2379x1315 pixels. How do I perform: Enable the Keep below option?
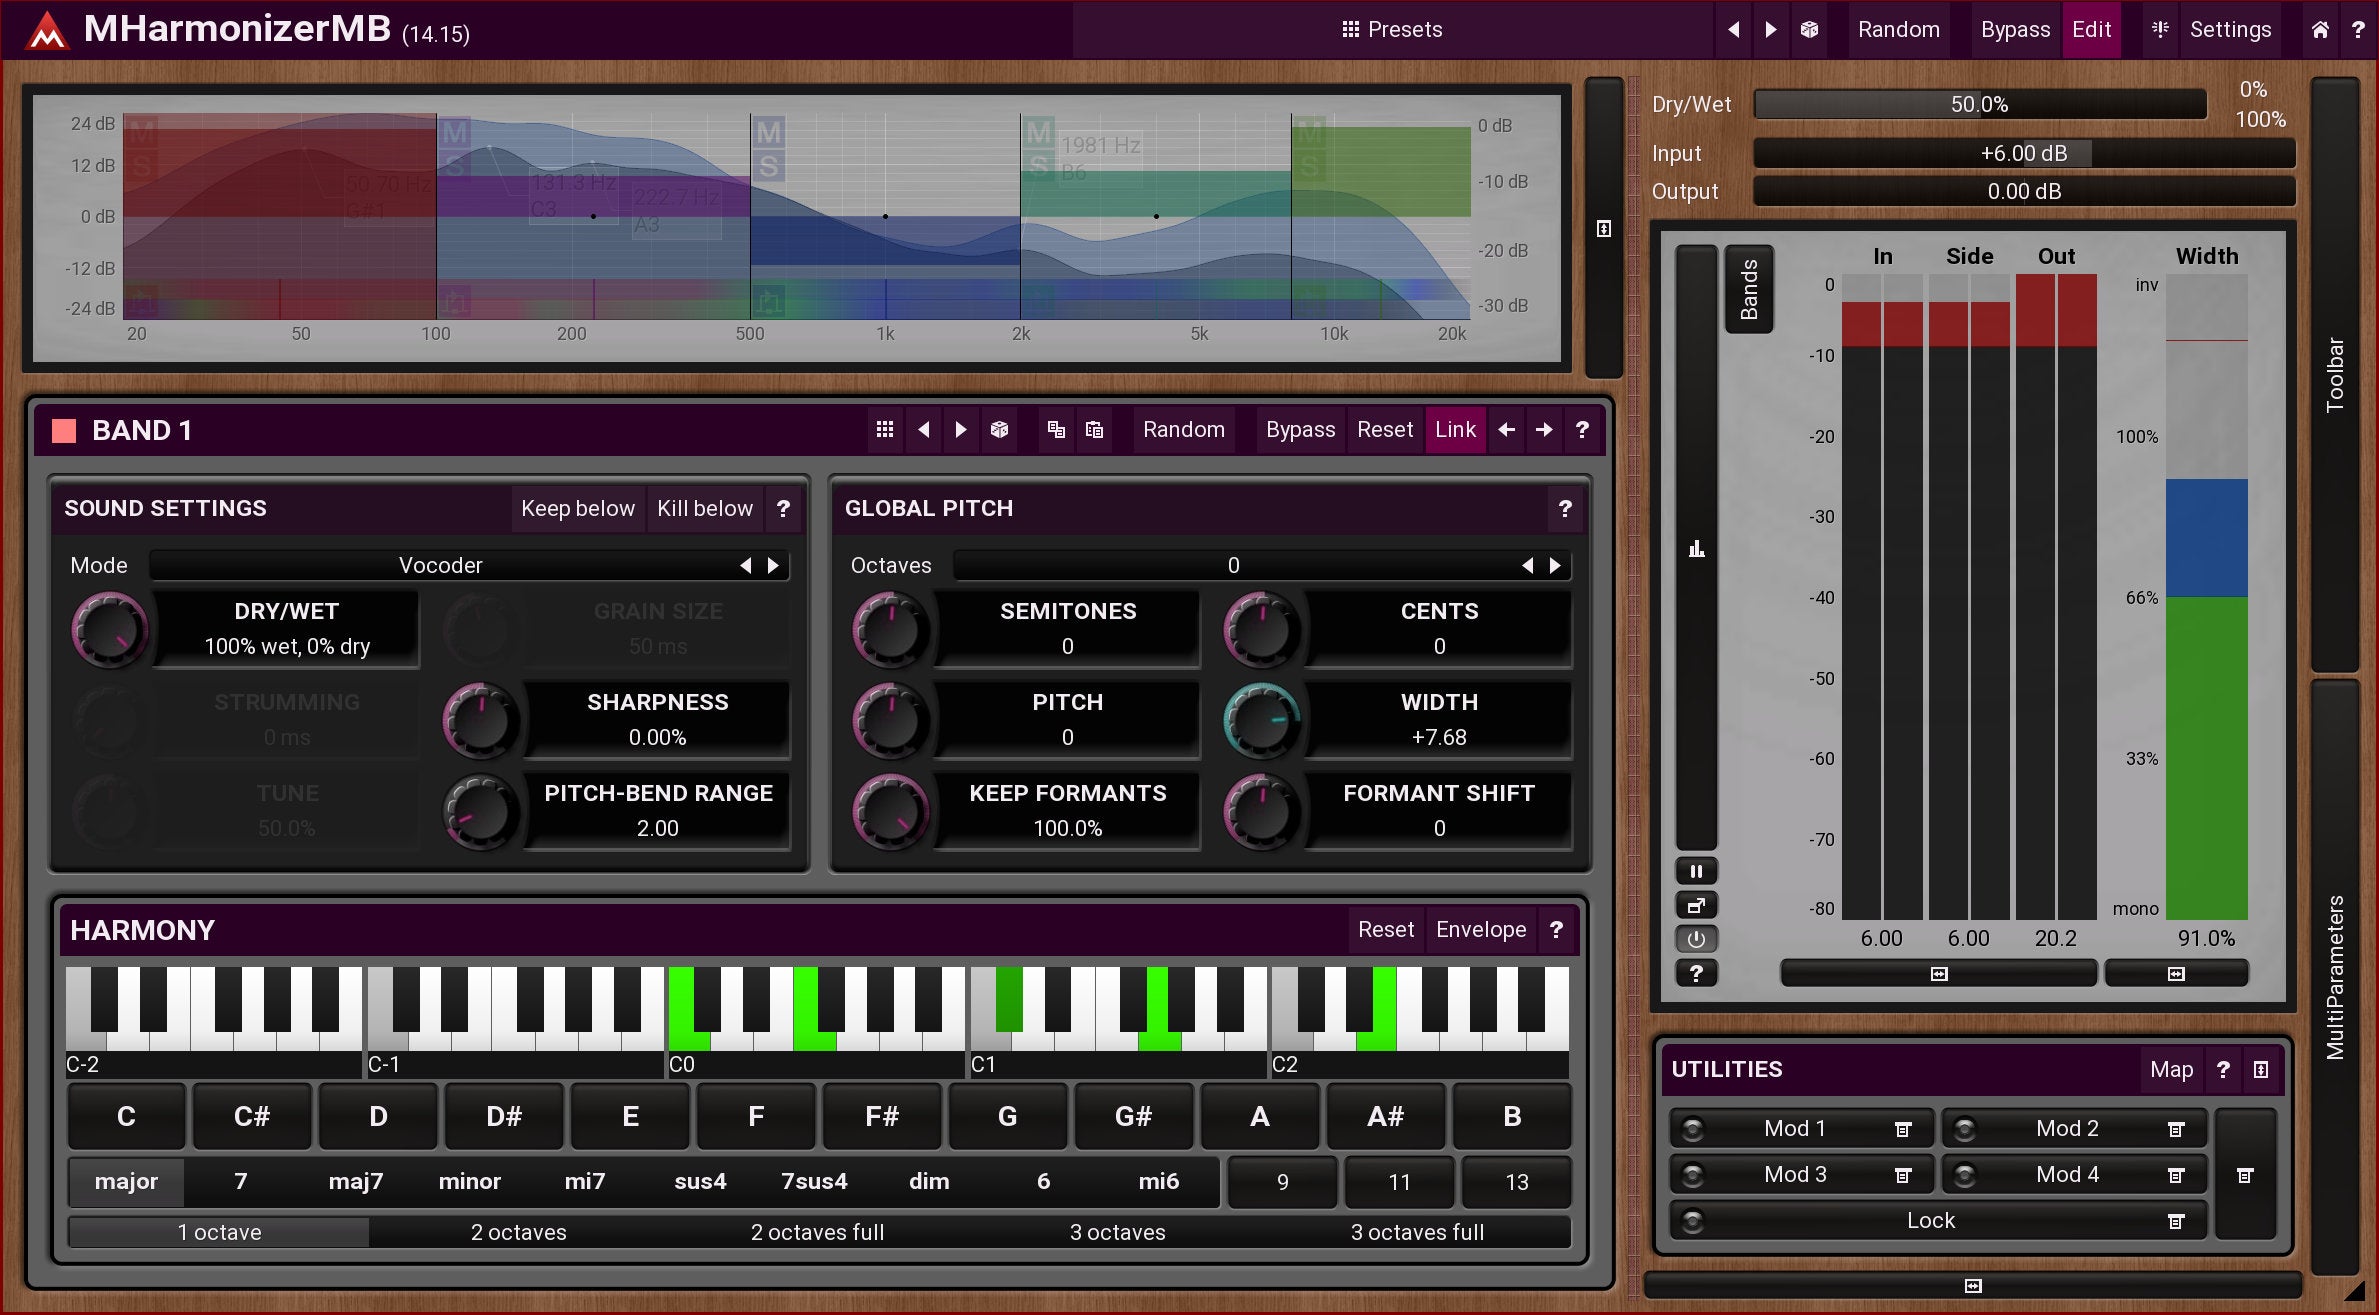577,509
